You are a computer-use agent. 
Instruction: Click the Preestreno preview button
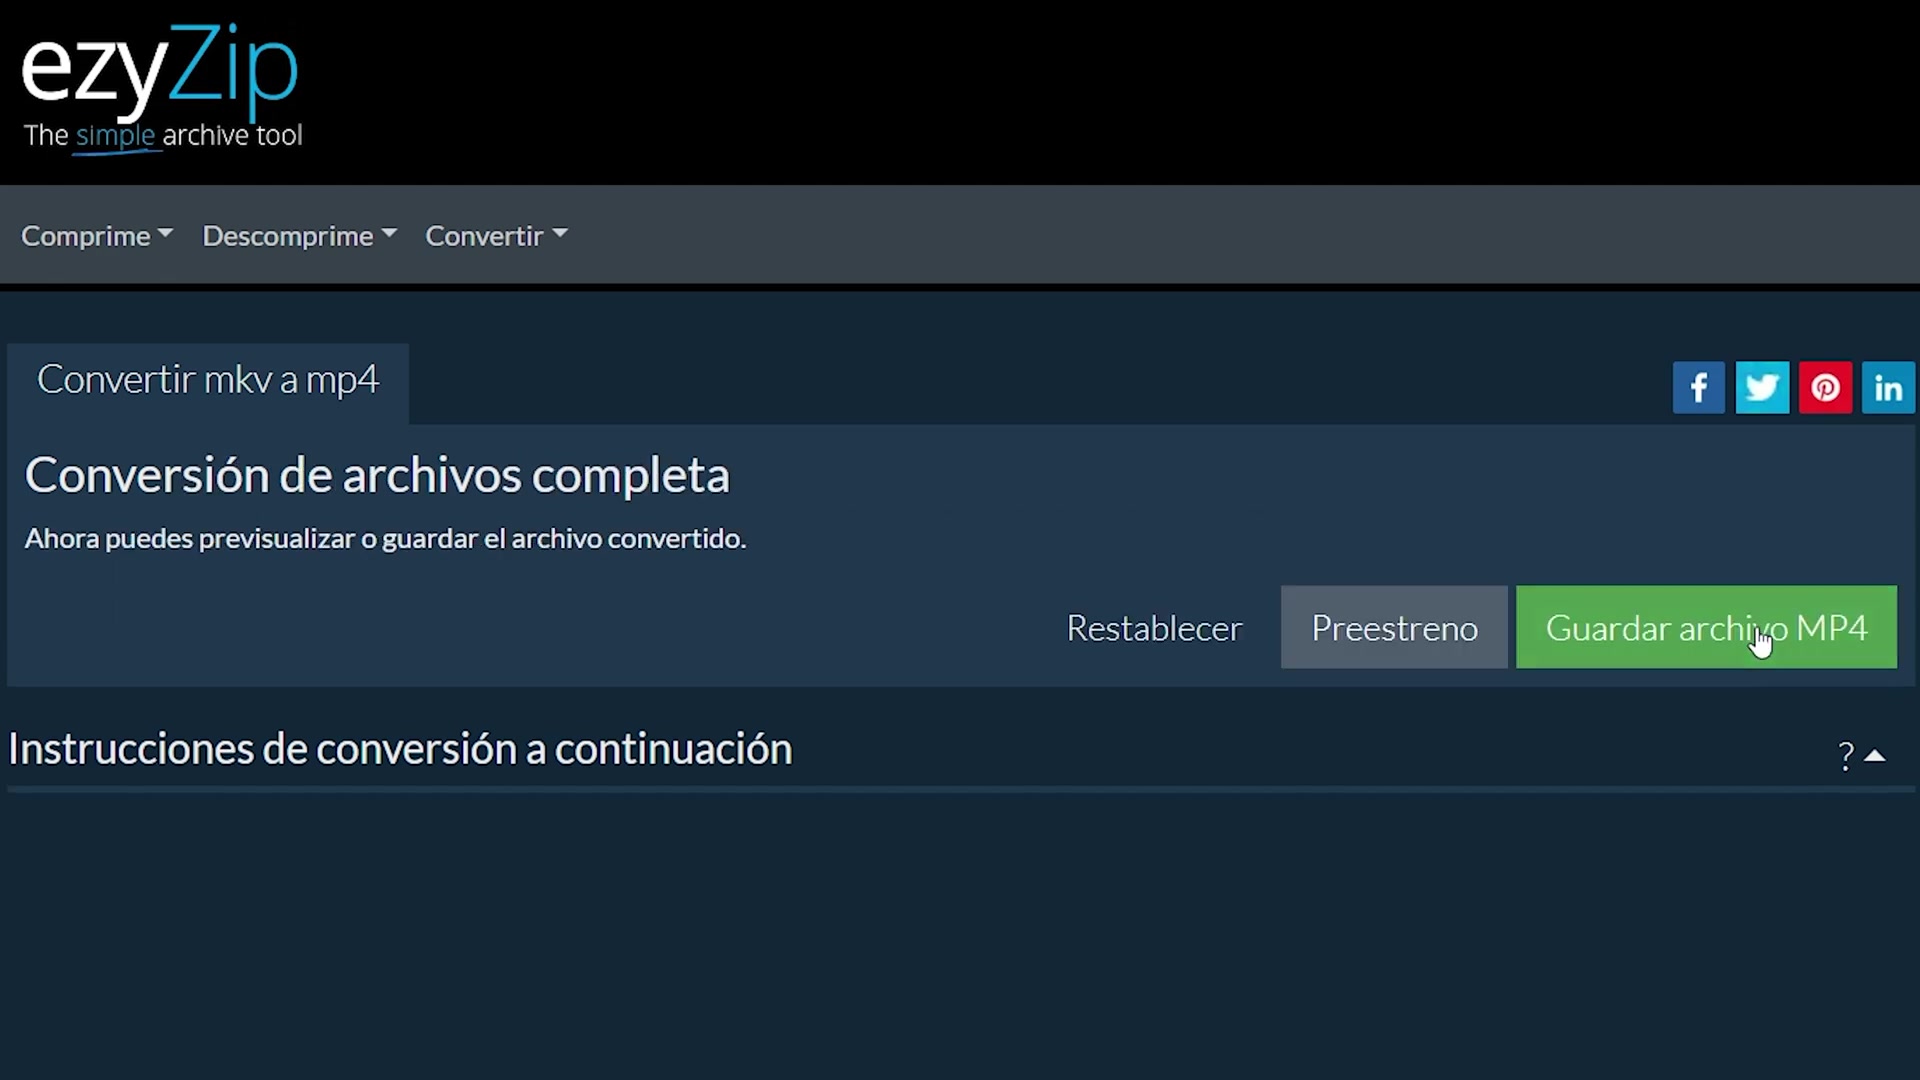(1394, 628)
